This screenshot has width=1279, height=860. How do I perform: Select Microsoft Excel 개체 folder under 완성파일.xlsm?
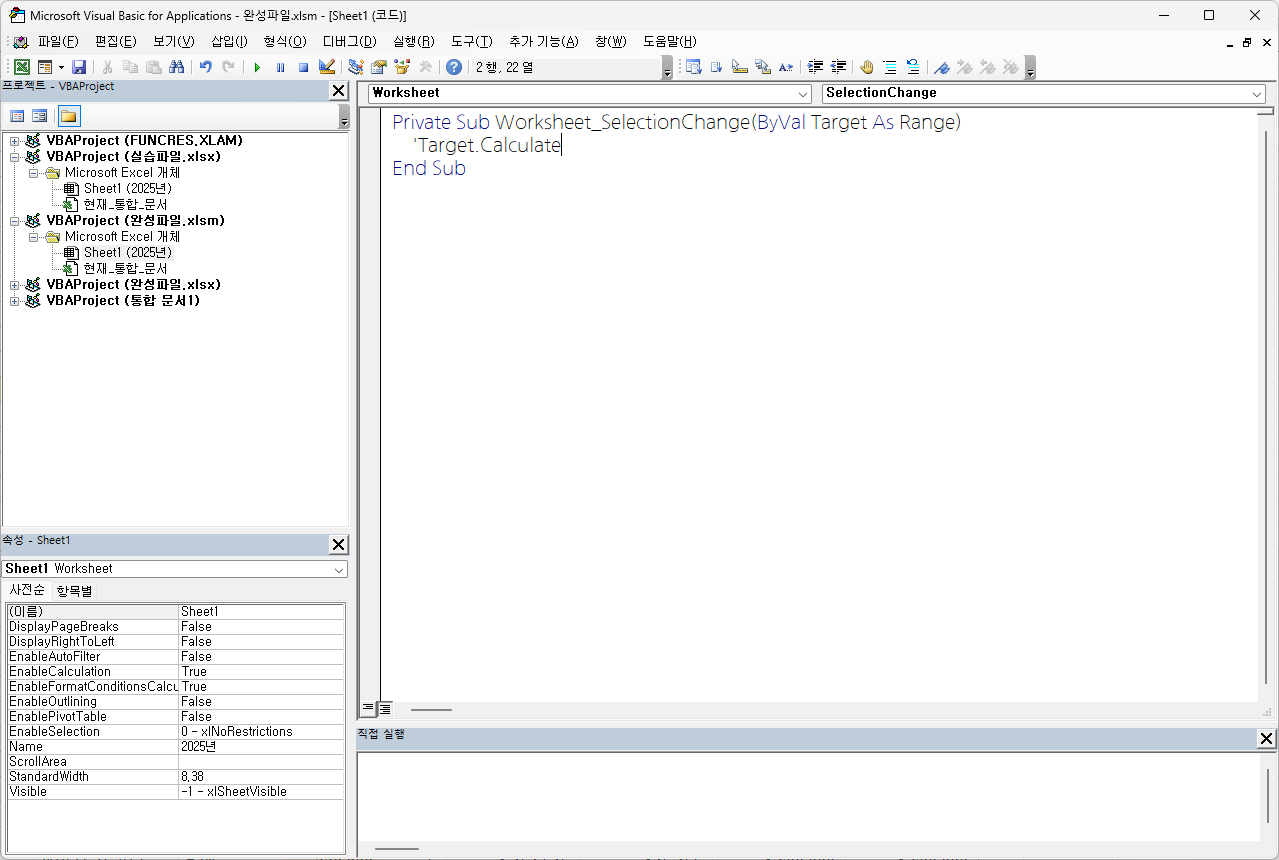click(x=122, y=236)
